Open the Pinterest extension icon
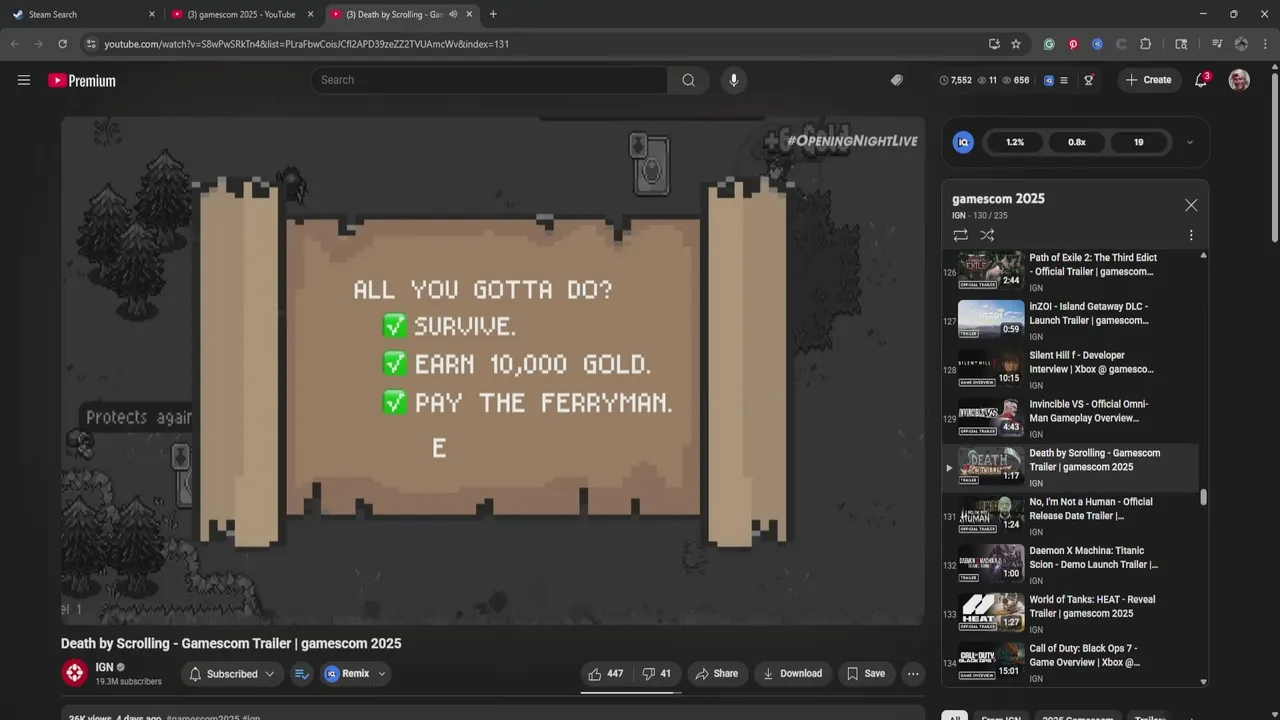Image resolution: width=1280 pixels, height=720 pixels. click(1073, 44)
